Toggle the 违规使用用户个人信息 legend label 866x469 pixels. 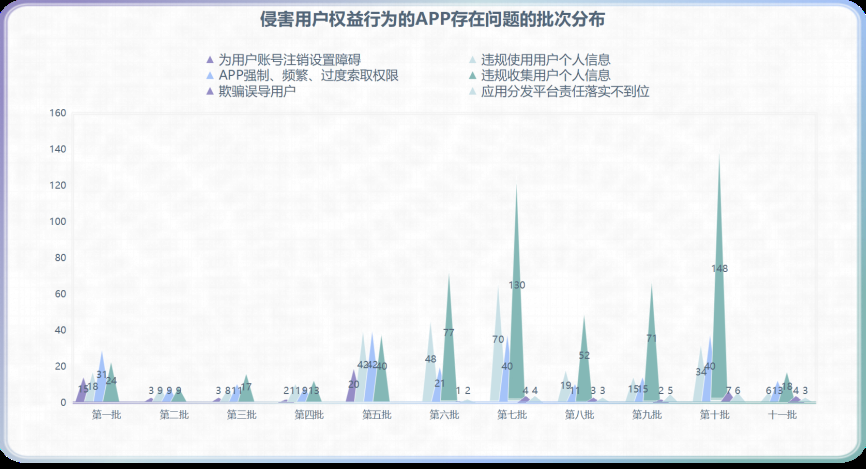point(545,60)
